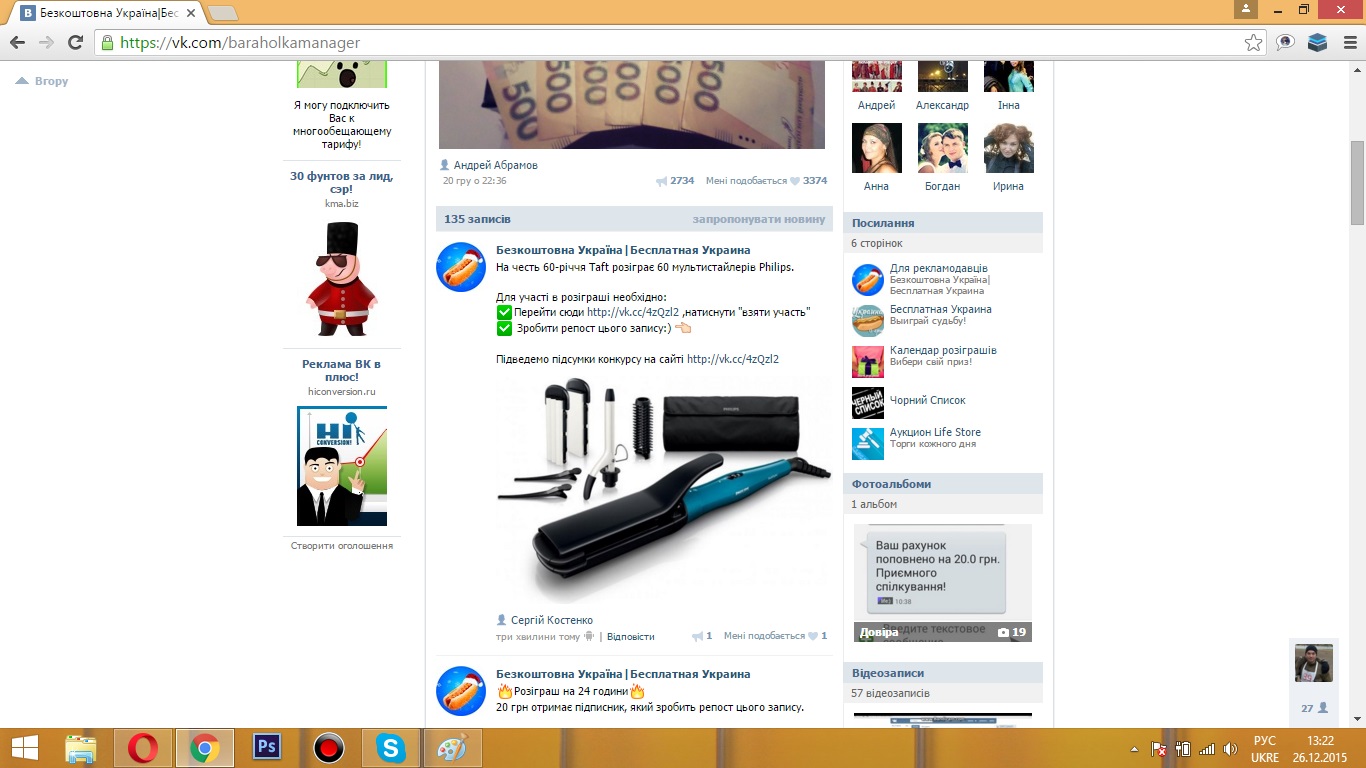This screenshot has width=1366, height=768.
Task: Click the group avatar of the Taft post
Action: (x=461, y=267)
